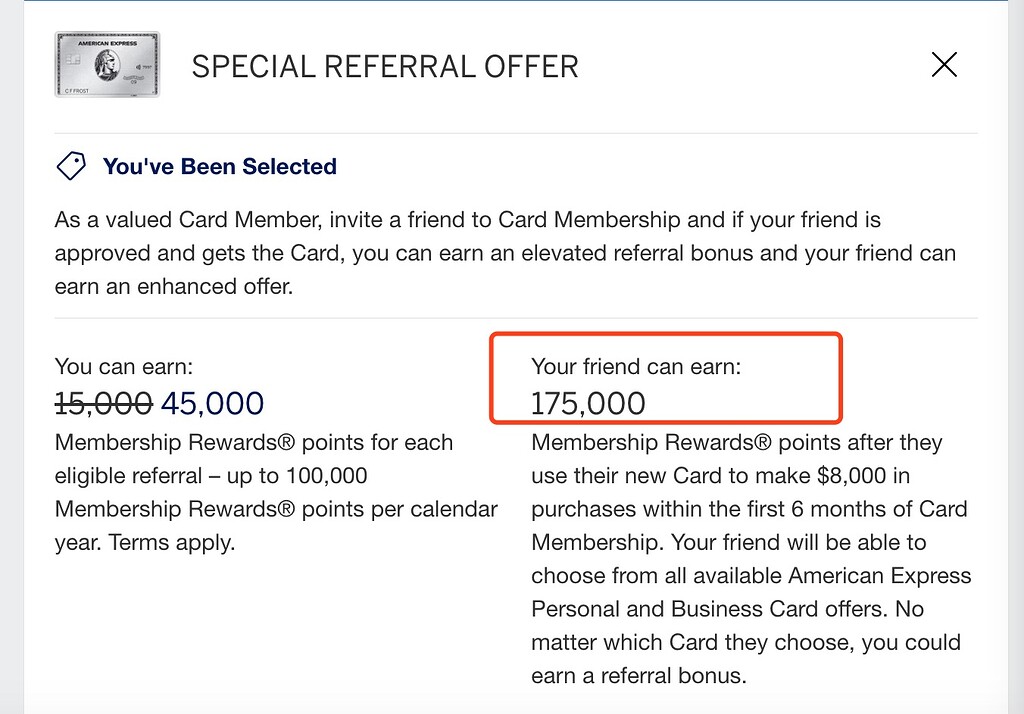Click the 45,000 points amount
1024x714 pixels.
point(212,404)
